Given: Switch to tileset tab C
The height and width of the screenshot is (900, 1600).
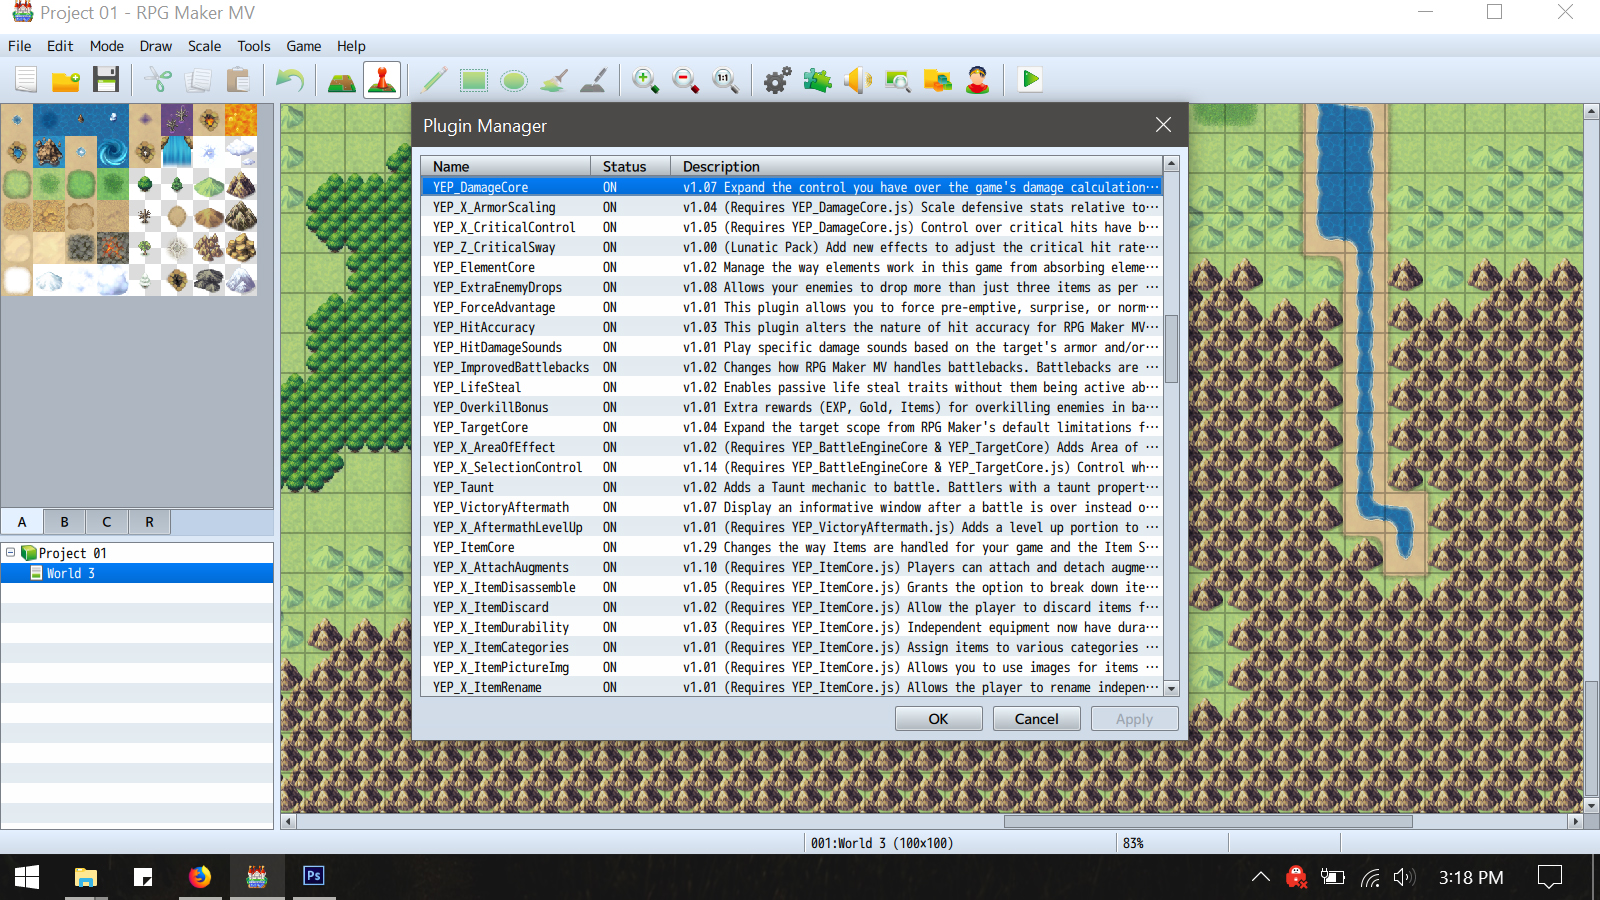Looking at the screenshot, I should click(x=107, y=522).
